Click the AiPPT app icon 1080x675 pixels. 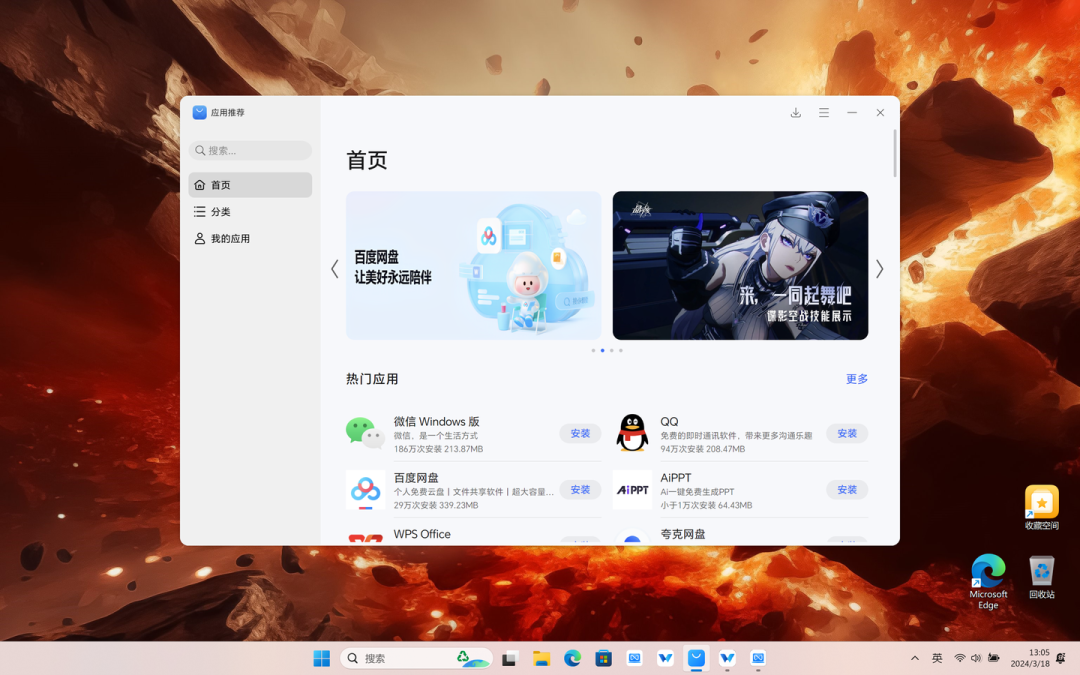(632, 490)
